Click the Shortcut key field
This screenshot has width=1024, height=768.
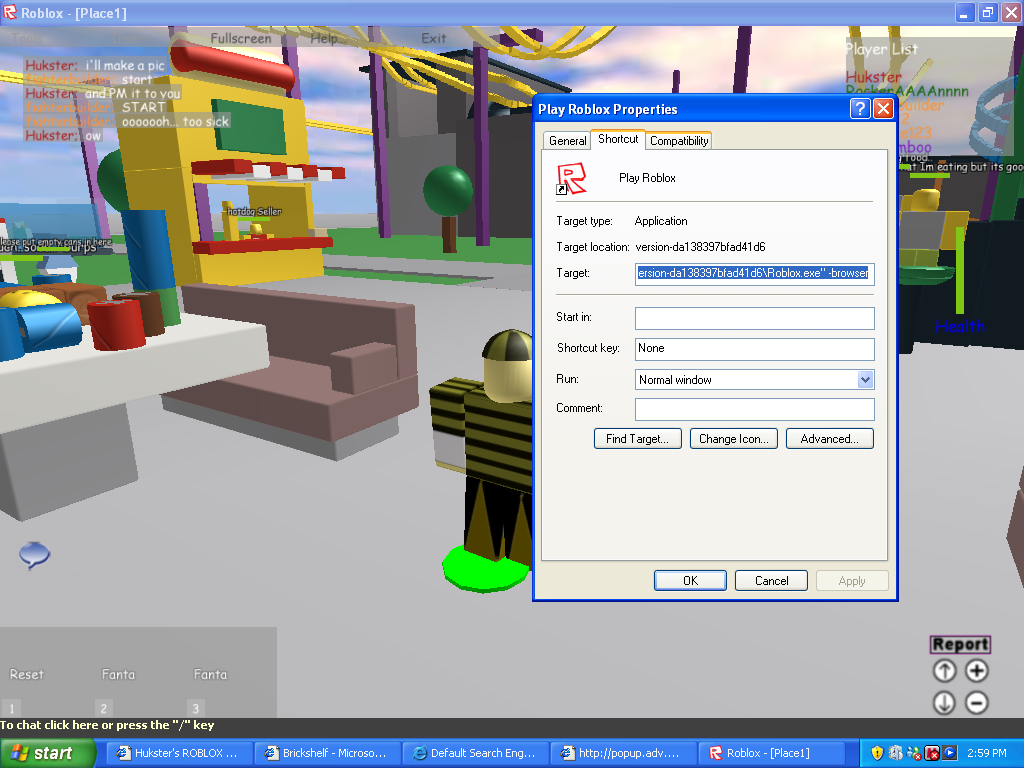[754, 349]
